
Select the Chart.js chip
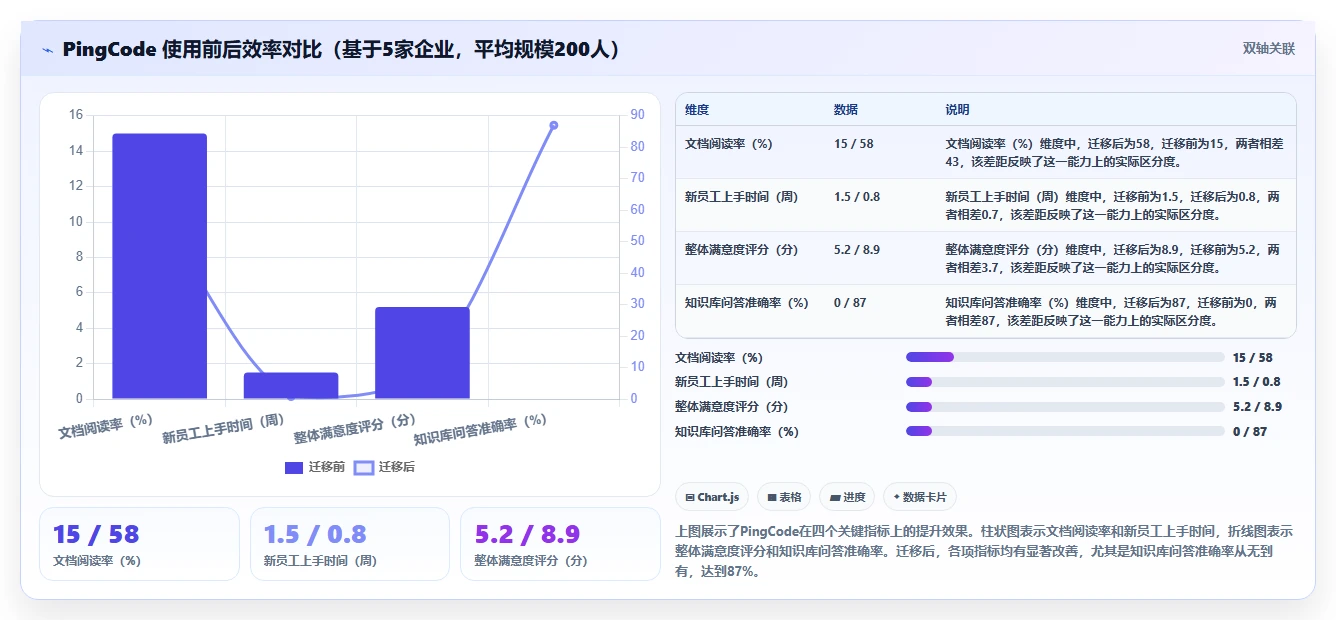click(x=712, y=497)
